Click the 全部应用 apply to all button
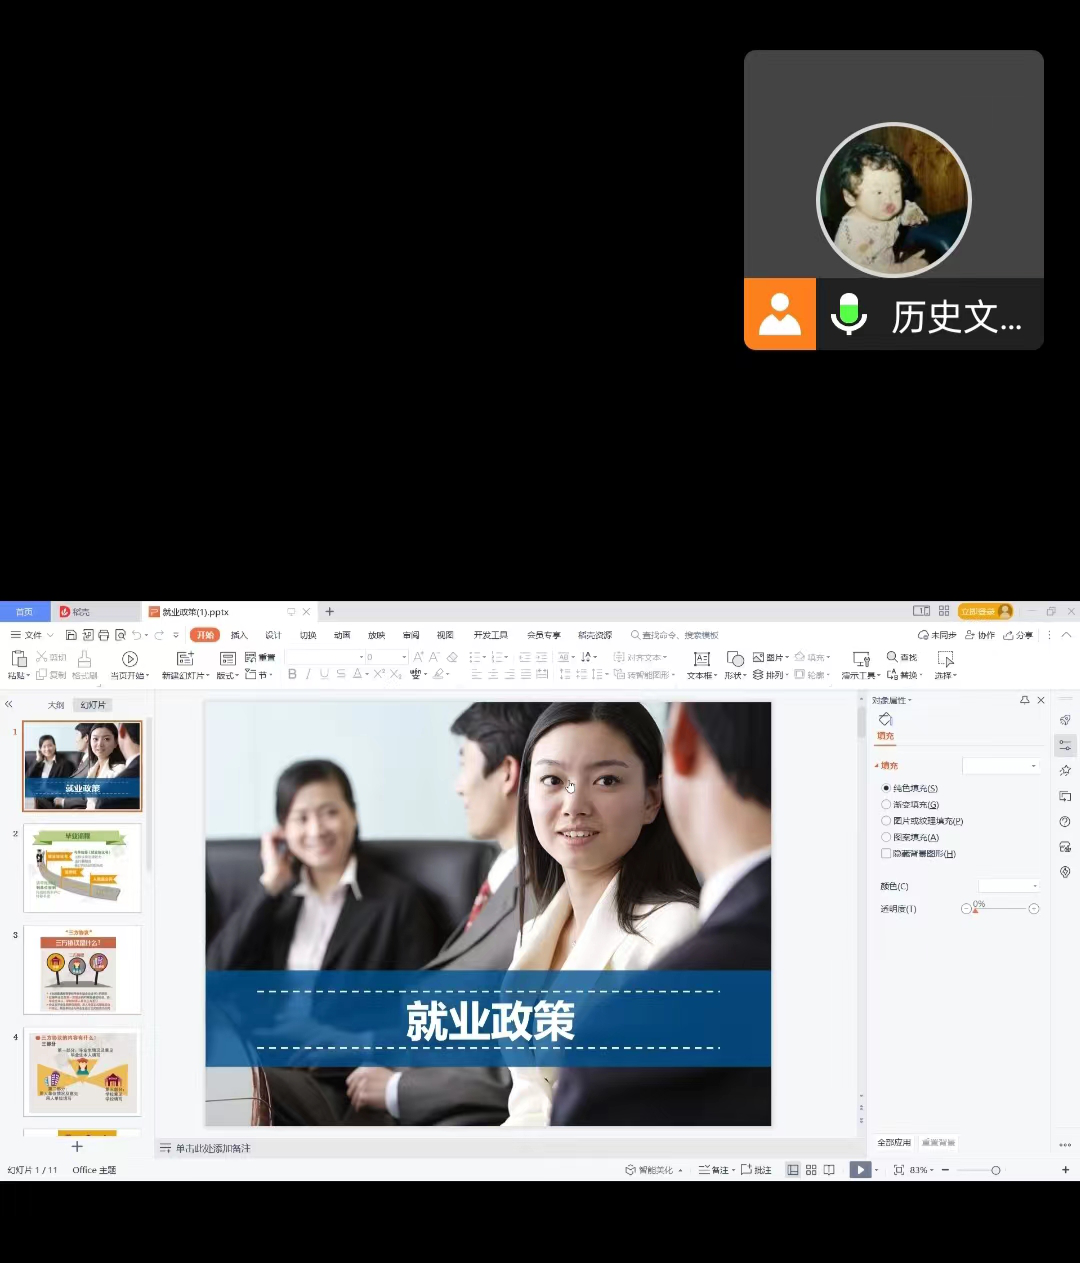This screenshot has height=1263, width=1080. (894, 1143)
